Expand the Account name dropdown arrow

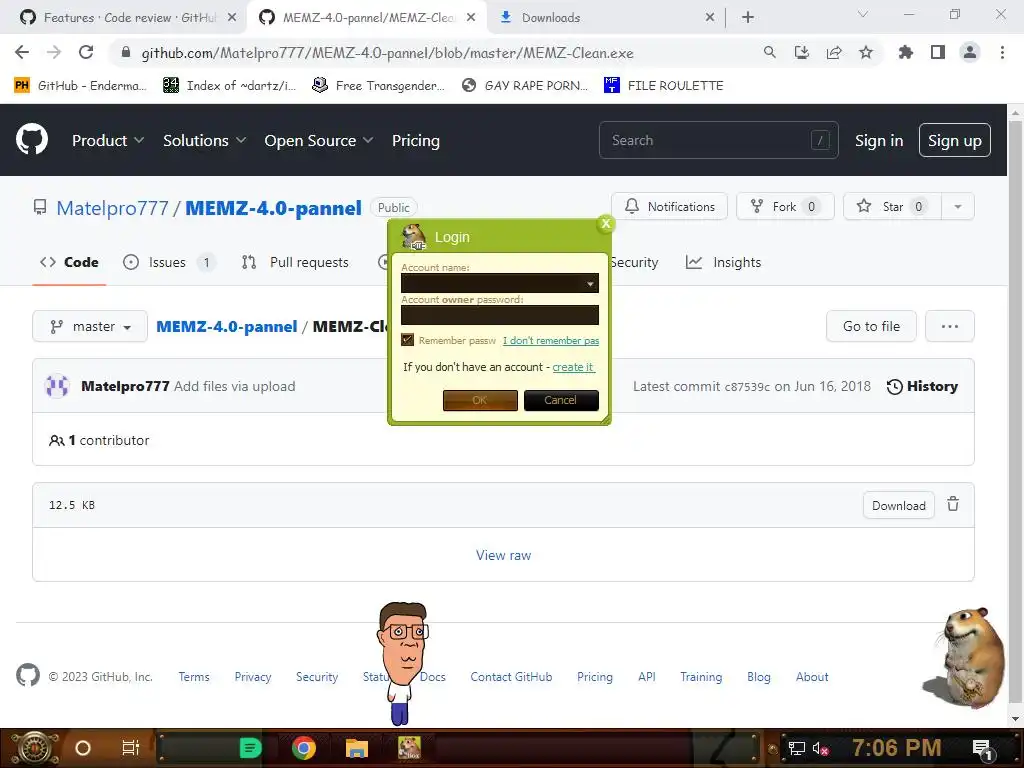[590, 283]
